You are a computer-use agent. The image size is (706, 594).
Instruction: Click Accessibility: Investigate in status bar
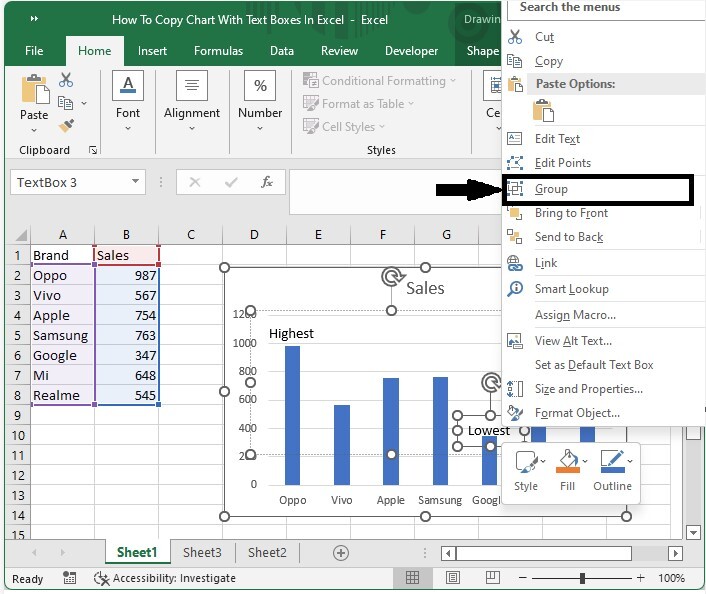[x=164, y=578]
